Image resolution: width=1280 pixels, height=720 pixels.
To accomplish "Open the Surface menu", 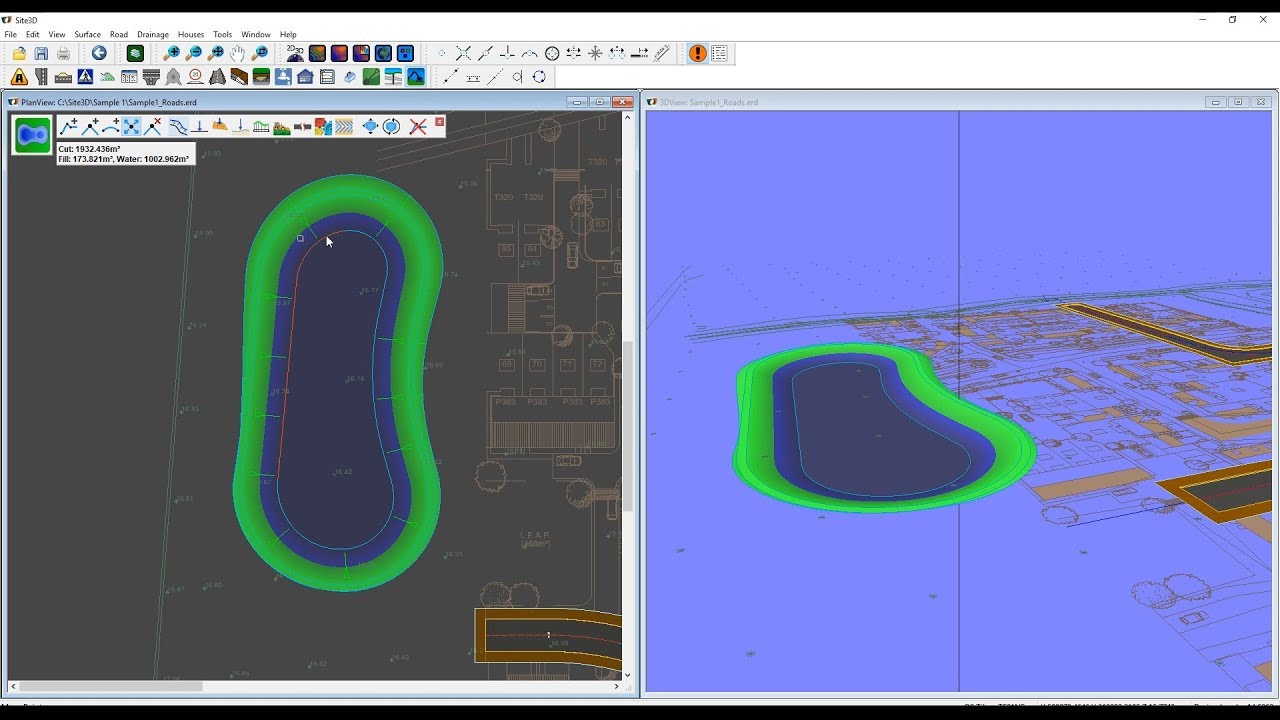I will (87, 34).
